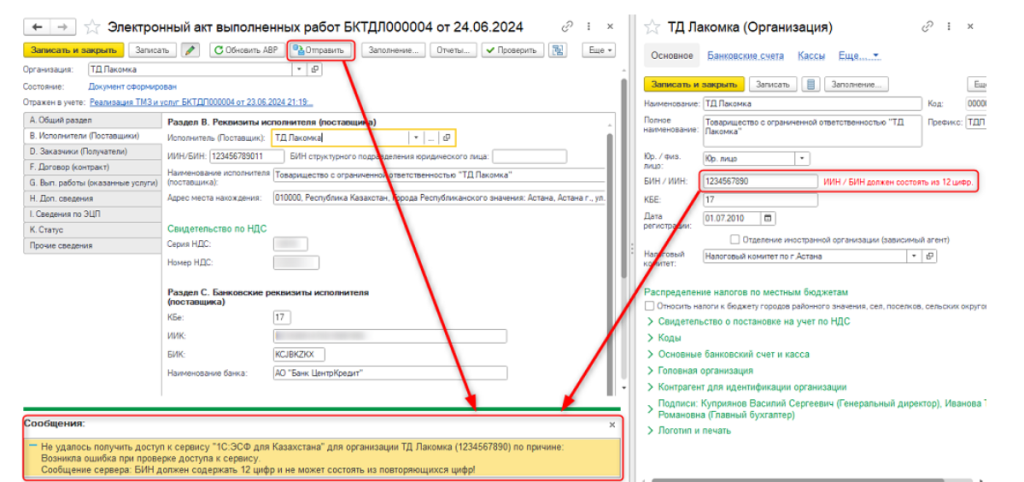The height and width of the screenshot is (482, 1024).
Task: Expand Логотип и печать section
Action: click(689, 430)
